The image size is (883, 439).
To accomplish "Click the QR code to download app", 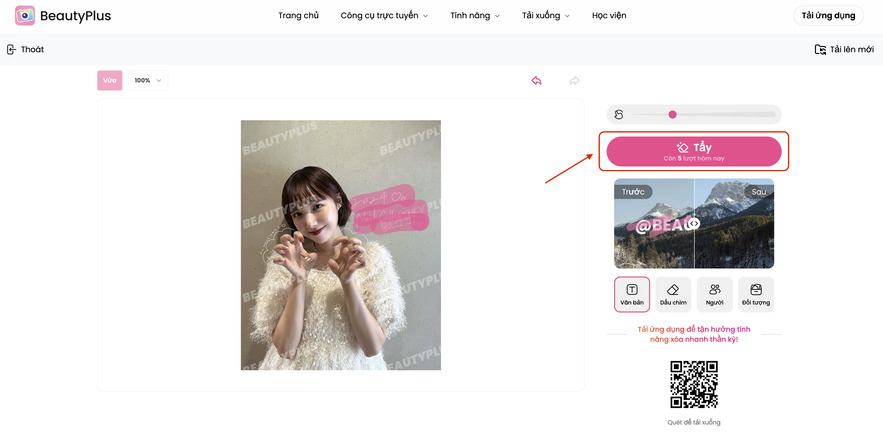I will pos(694,384).
